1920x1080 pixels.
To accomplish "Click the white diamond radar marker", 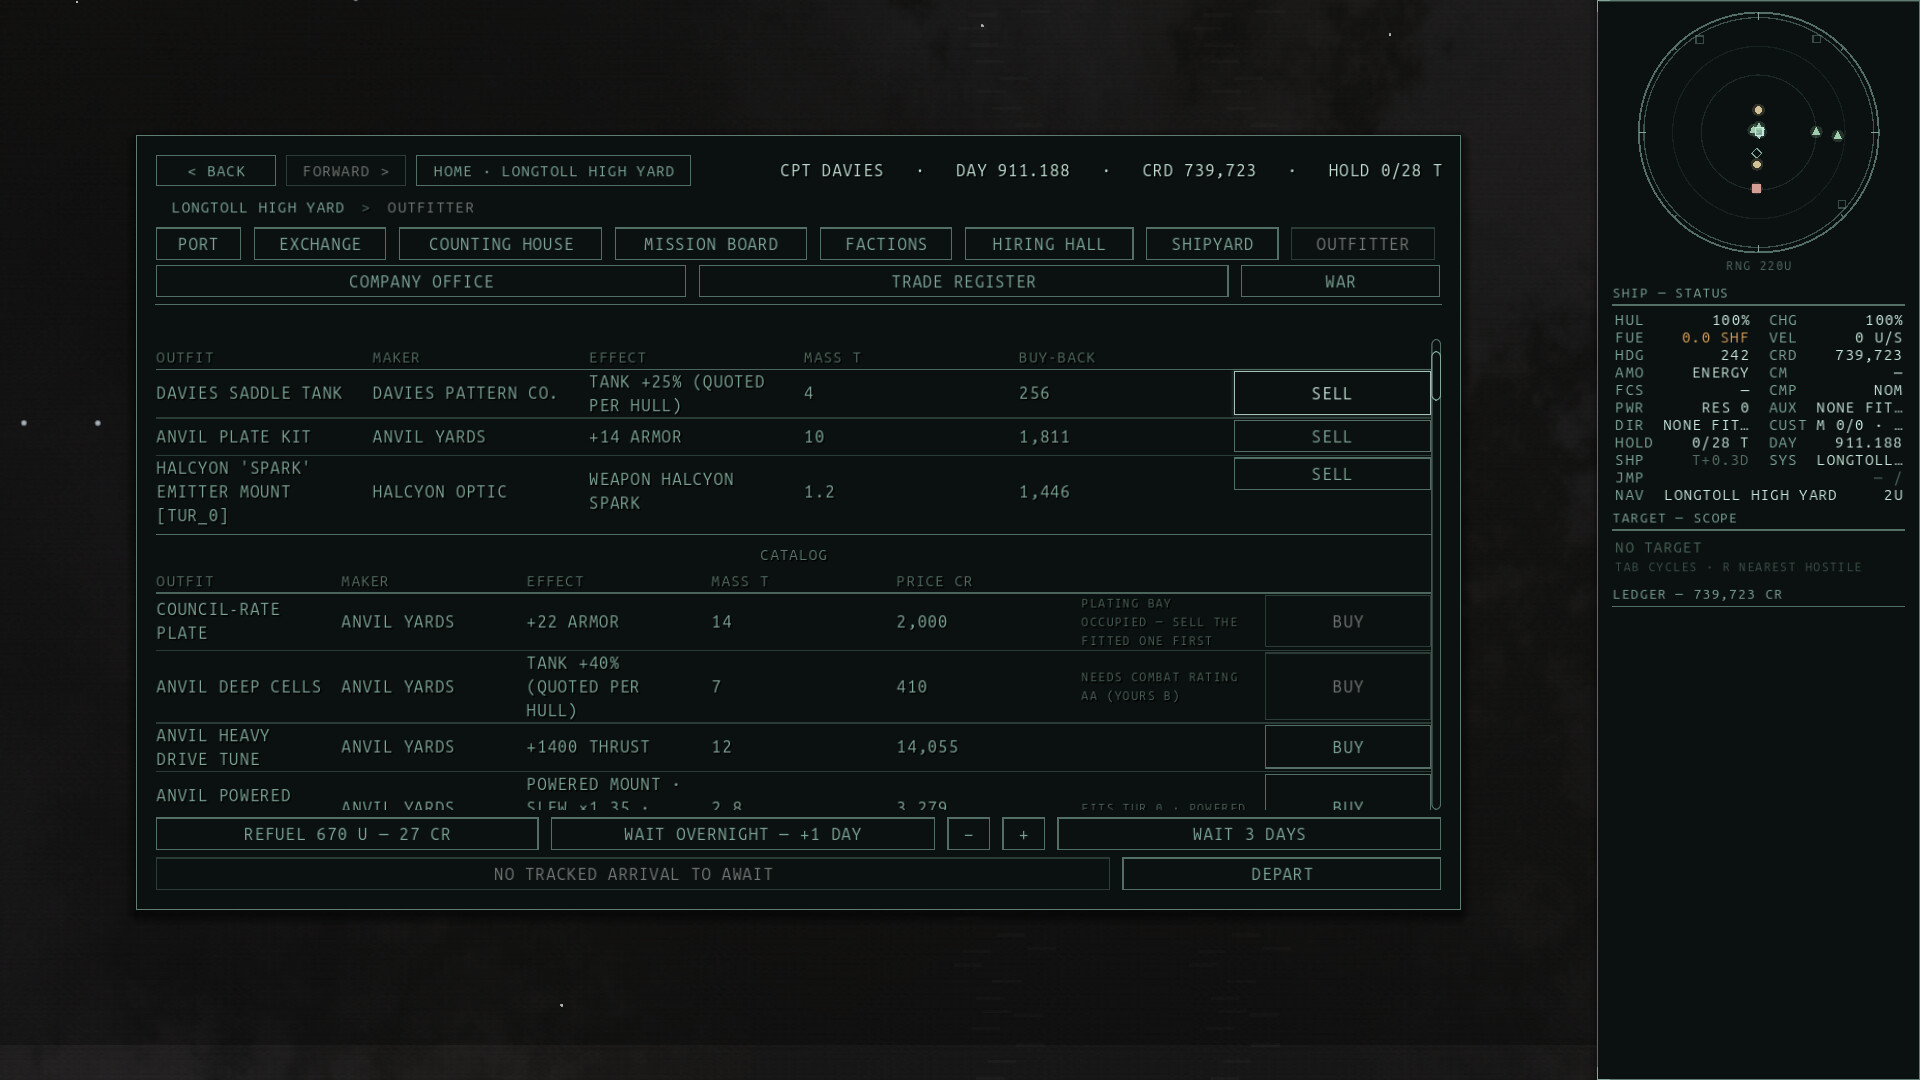I will tap(1757, 153).
